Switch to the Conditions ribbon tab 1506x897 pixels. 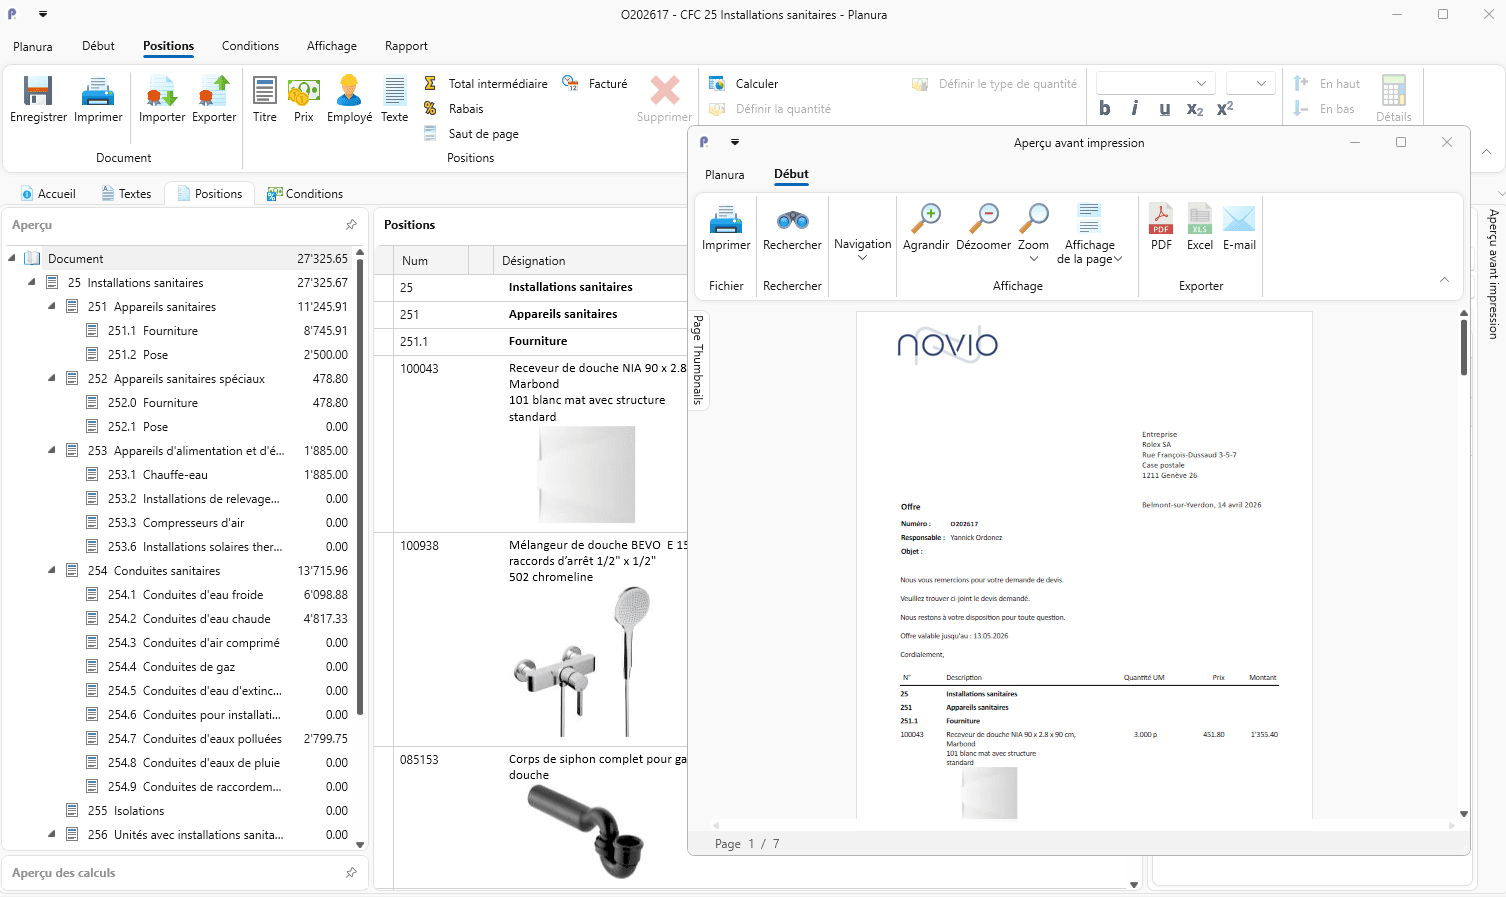pyautogui.click(x=250, y=46)
